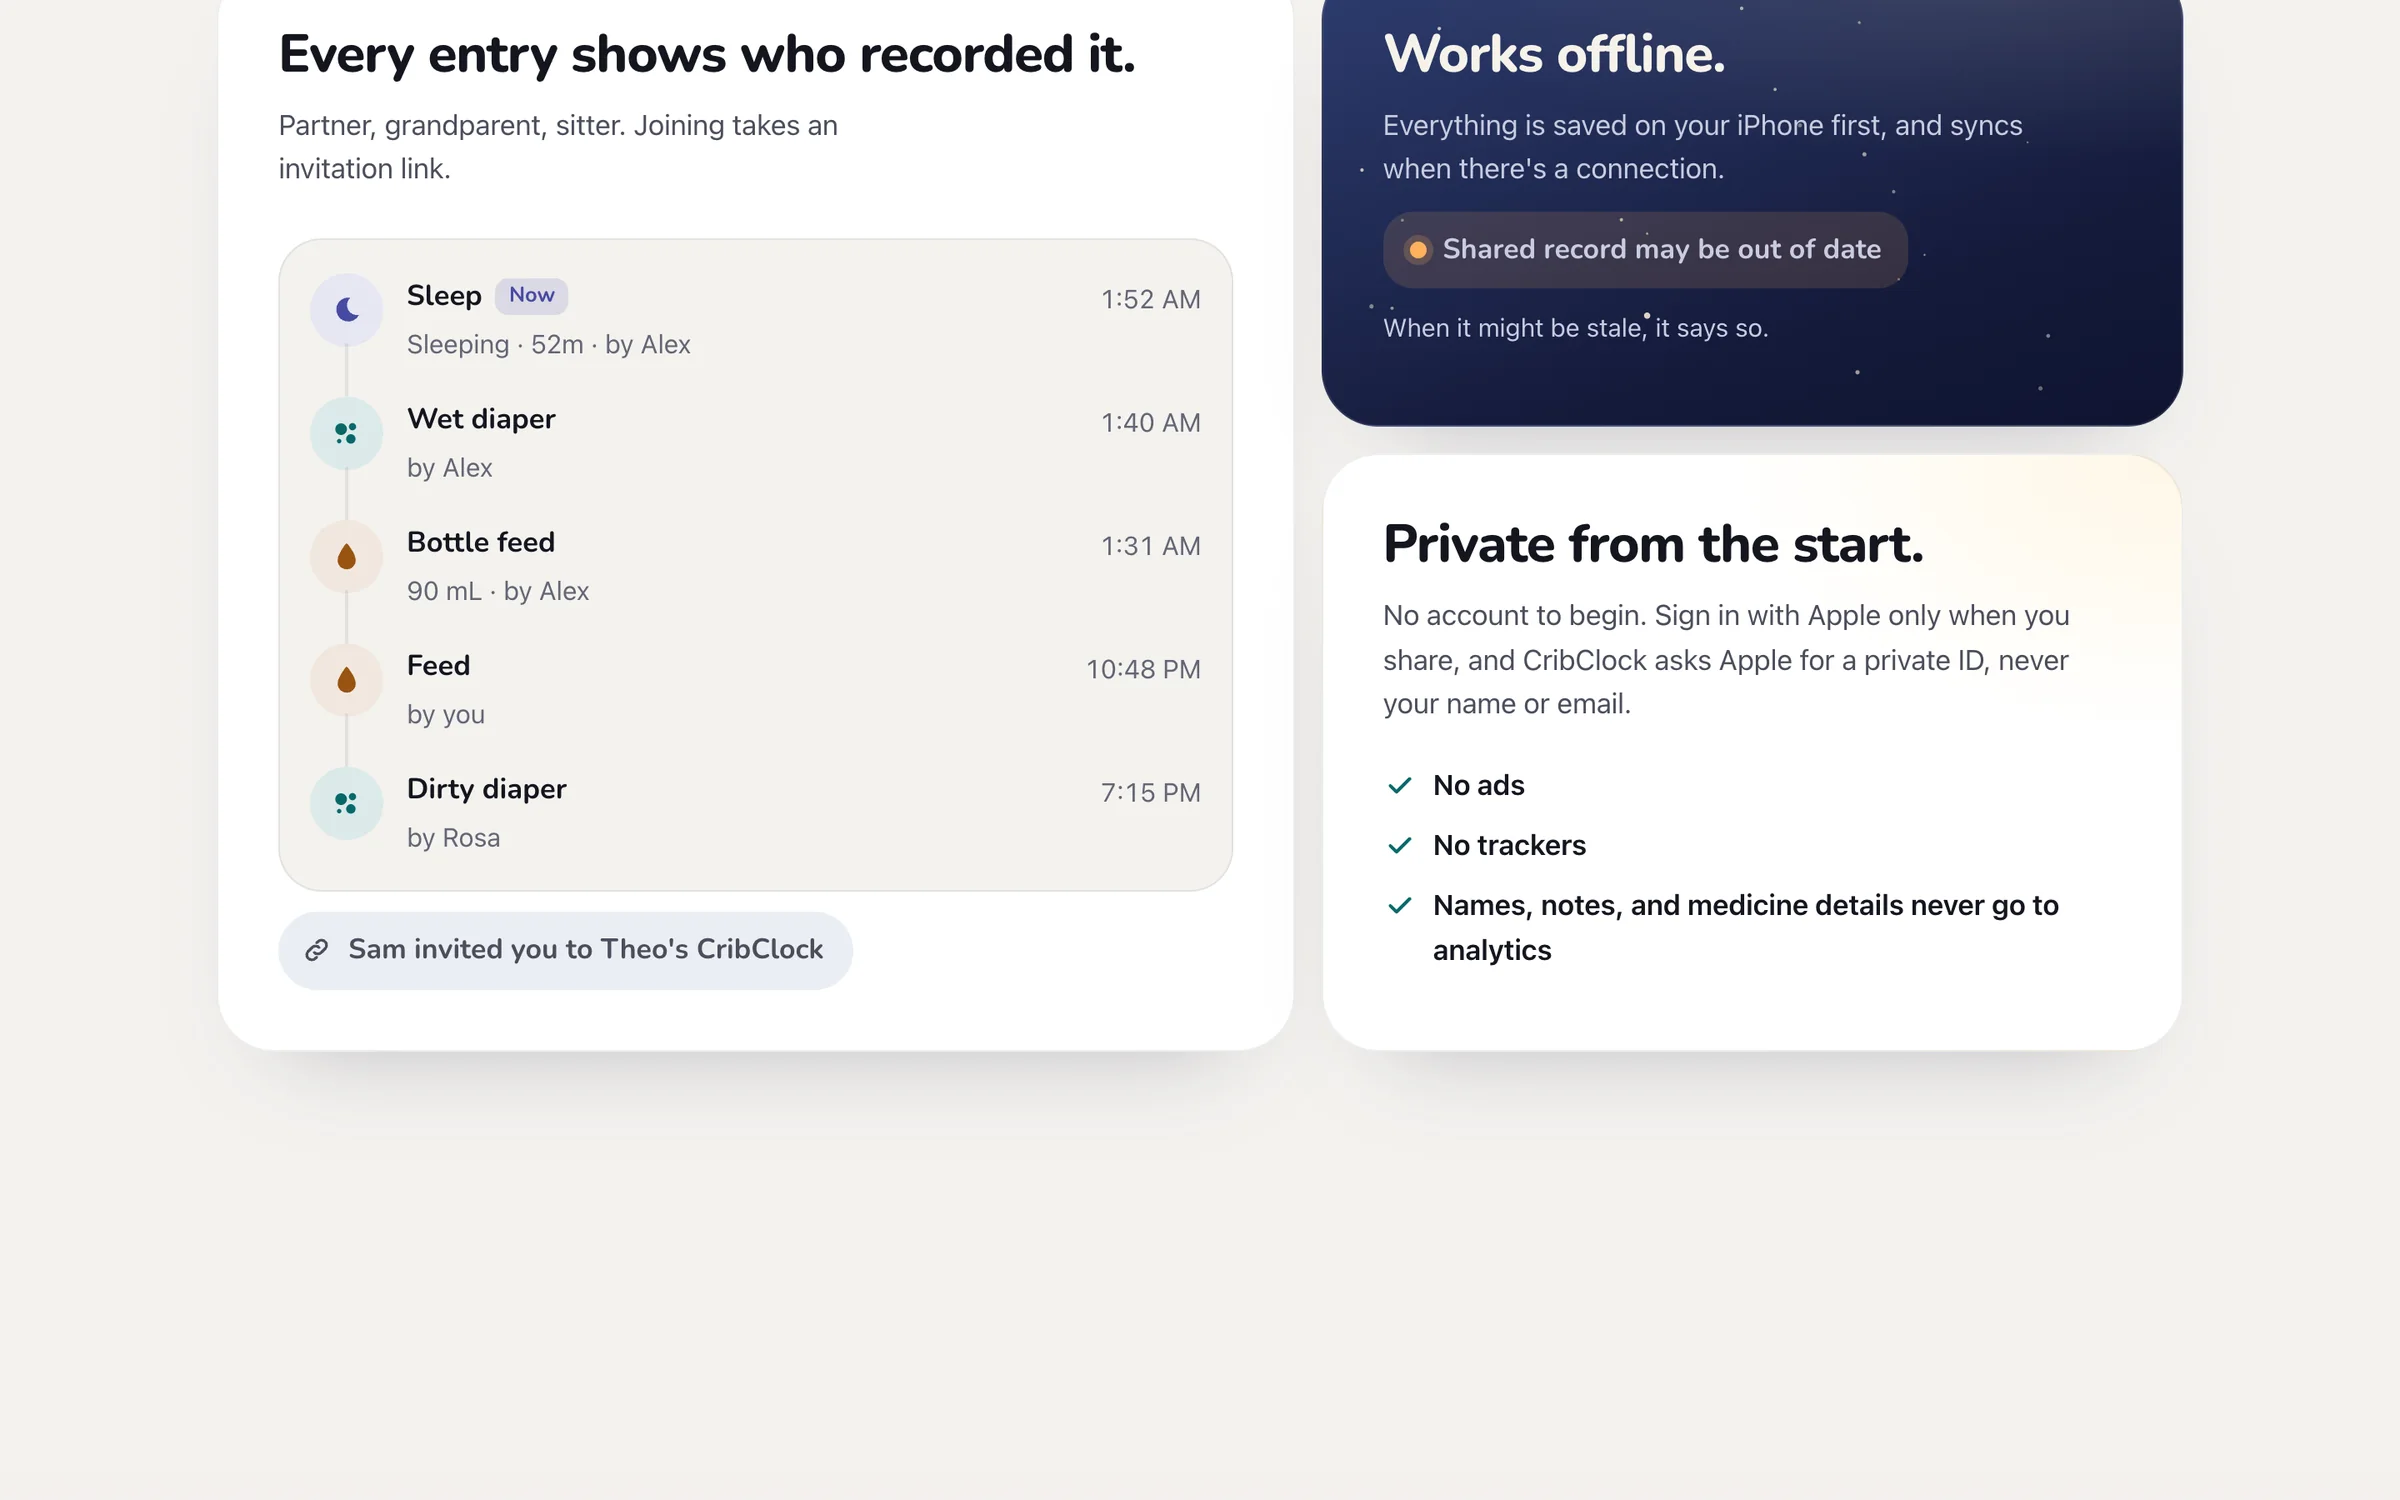This screenshot has height=1500, width=2400.
Task: Click the Shared record may be out of date badge
Action: (1645, 250)
